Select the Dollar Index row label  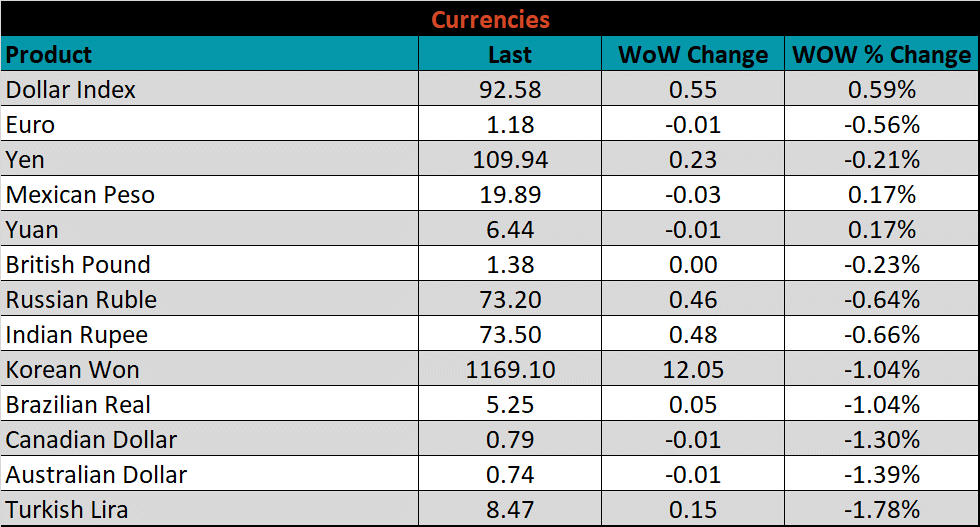click(x=71, y=90)
